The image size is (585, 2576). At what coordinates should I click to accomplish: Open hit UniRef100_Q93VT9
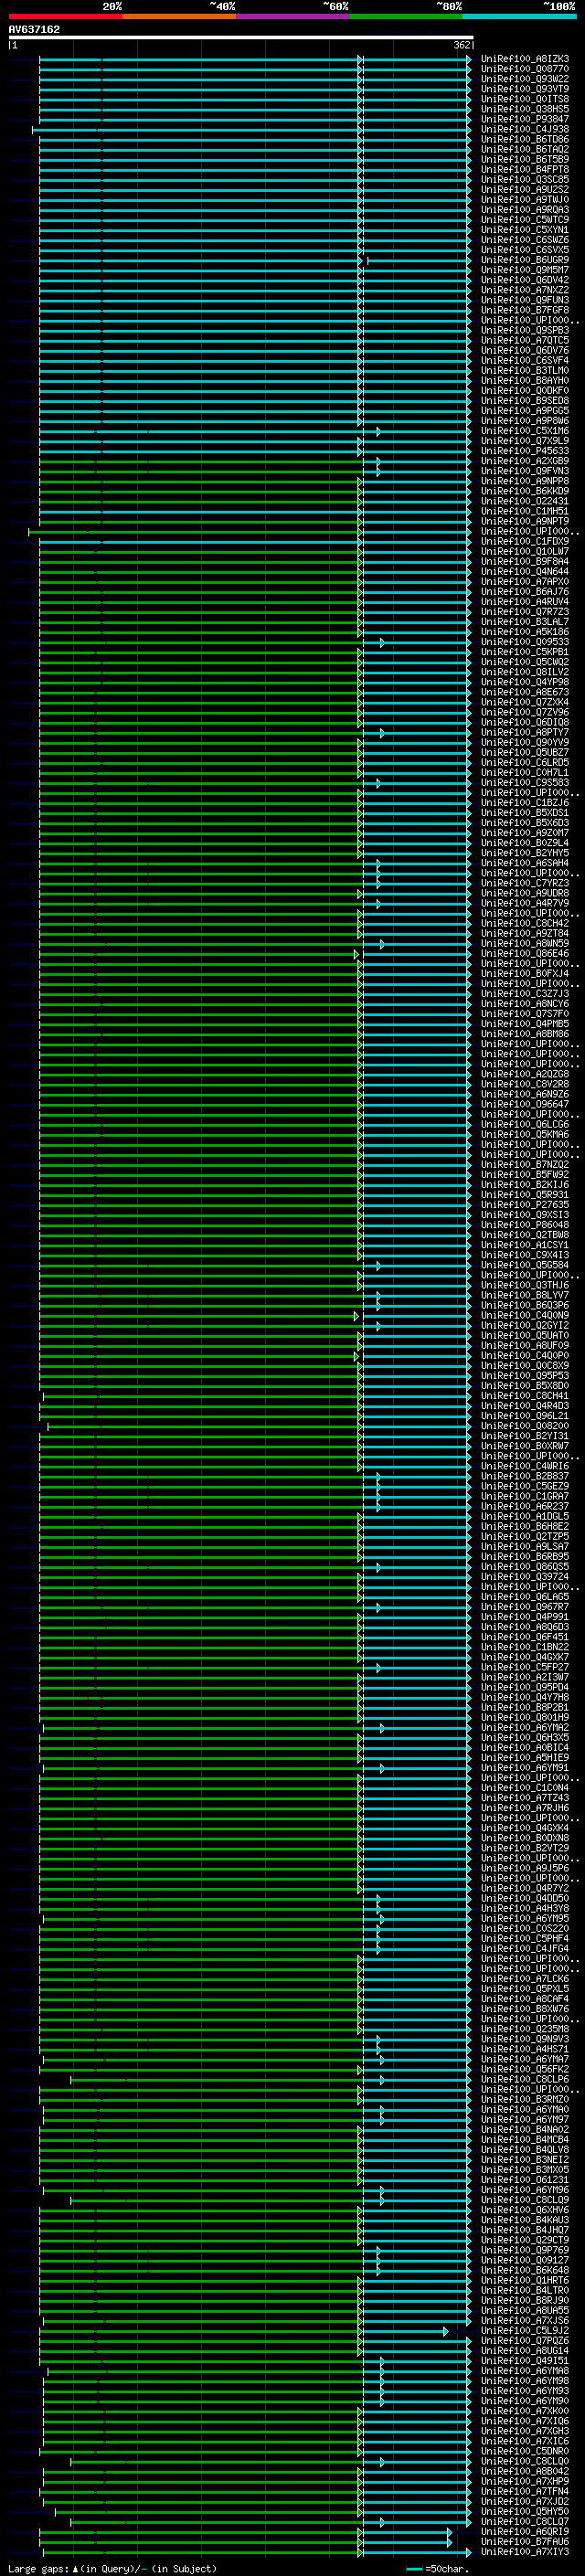tap(525, 89)
